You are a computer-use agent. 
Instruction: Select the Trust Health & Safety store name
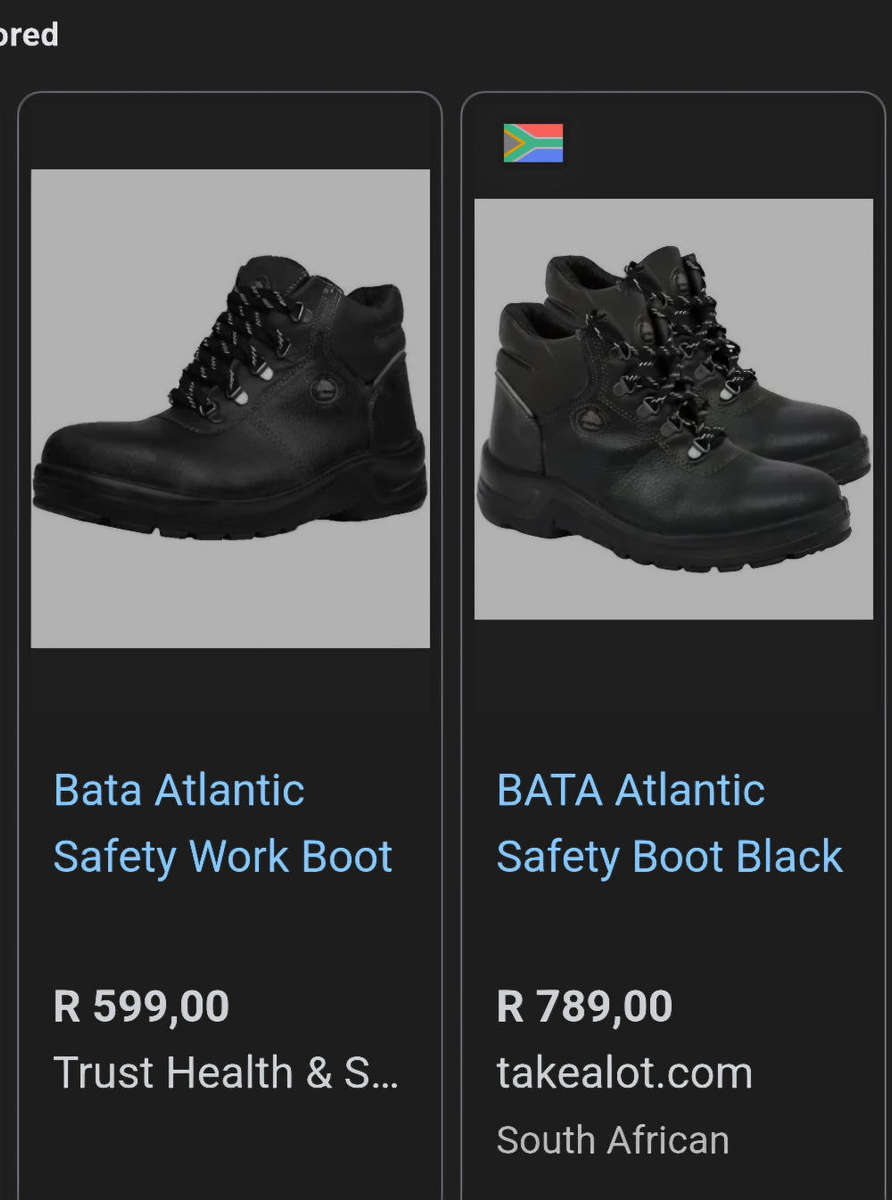pyautogui.click(x=228, y=1073)
